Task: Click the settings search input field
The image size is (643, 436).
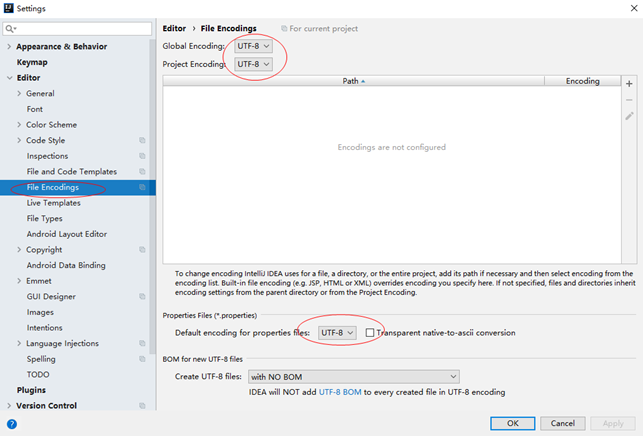Action: (x=77, y=29)
